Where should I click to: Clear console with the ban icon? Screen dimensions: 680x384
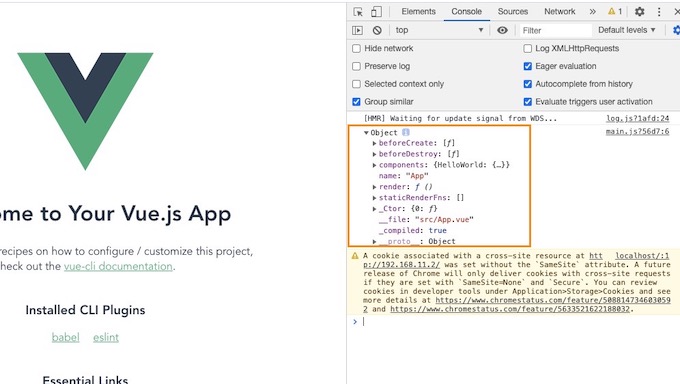(377, 30)
